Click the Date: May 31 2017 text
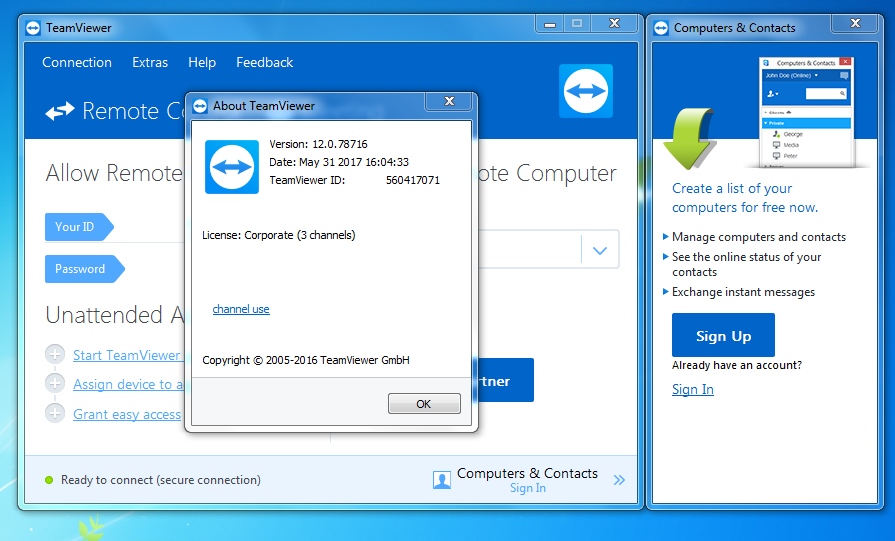 [339, 162]
